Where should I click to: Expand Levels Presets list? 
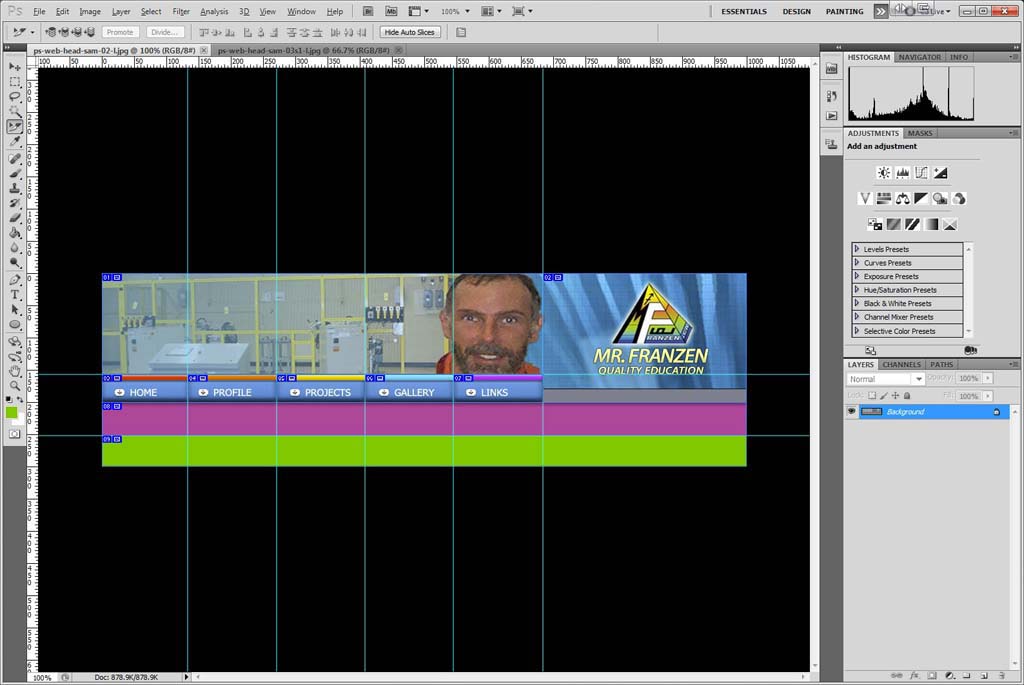coord(857,249)
